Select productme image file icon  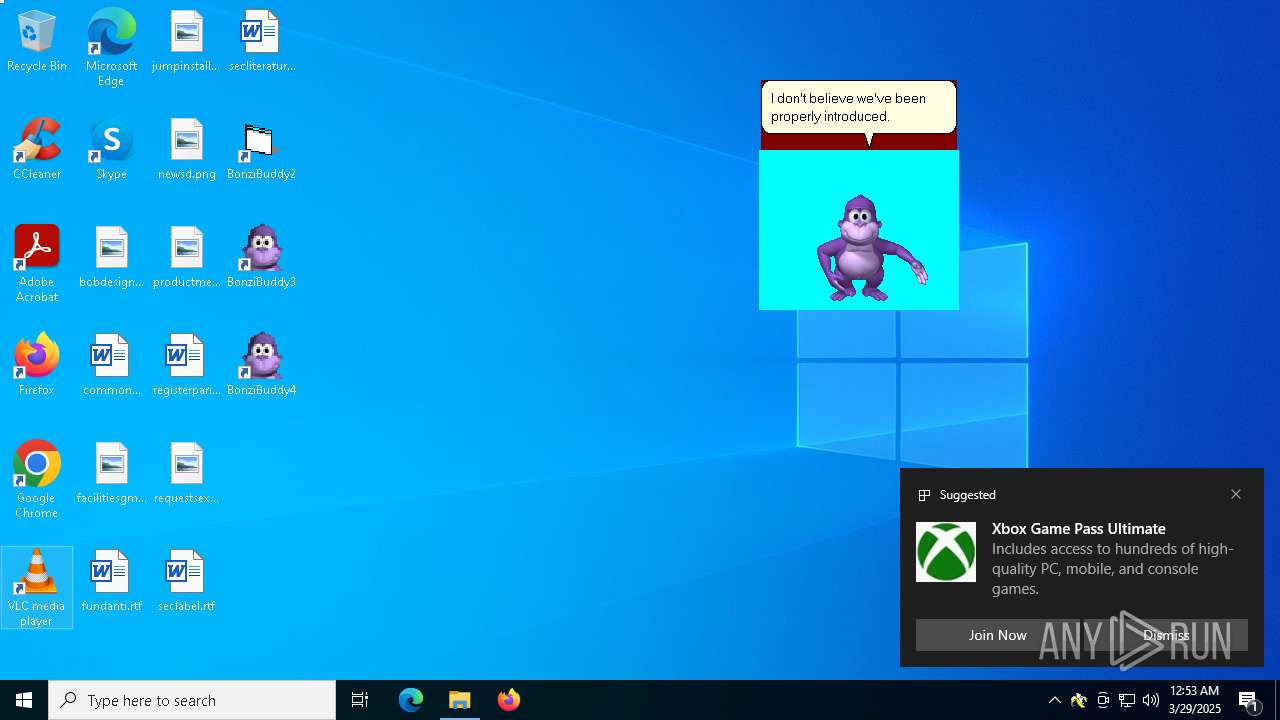(x=186, y=257)
